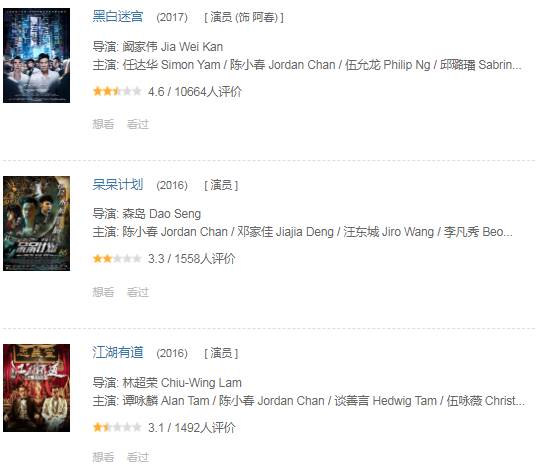Click the star rating icons for 江湖有道
This screenshot has height=465, width=536.
tap(117, 427)
